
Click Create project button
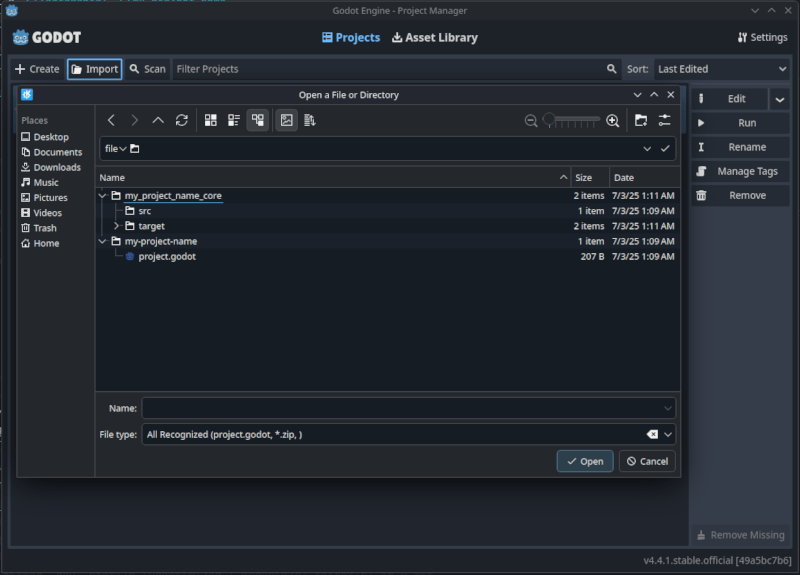pos(37,69)
